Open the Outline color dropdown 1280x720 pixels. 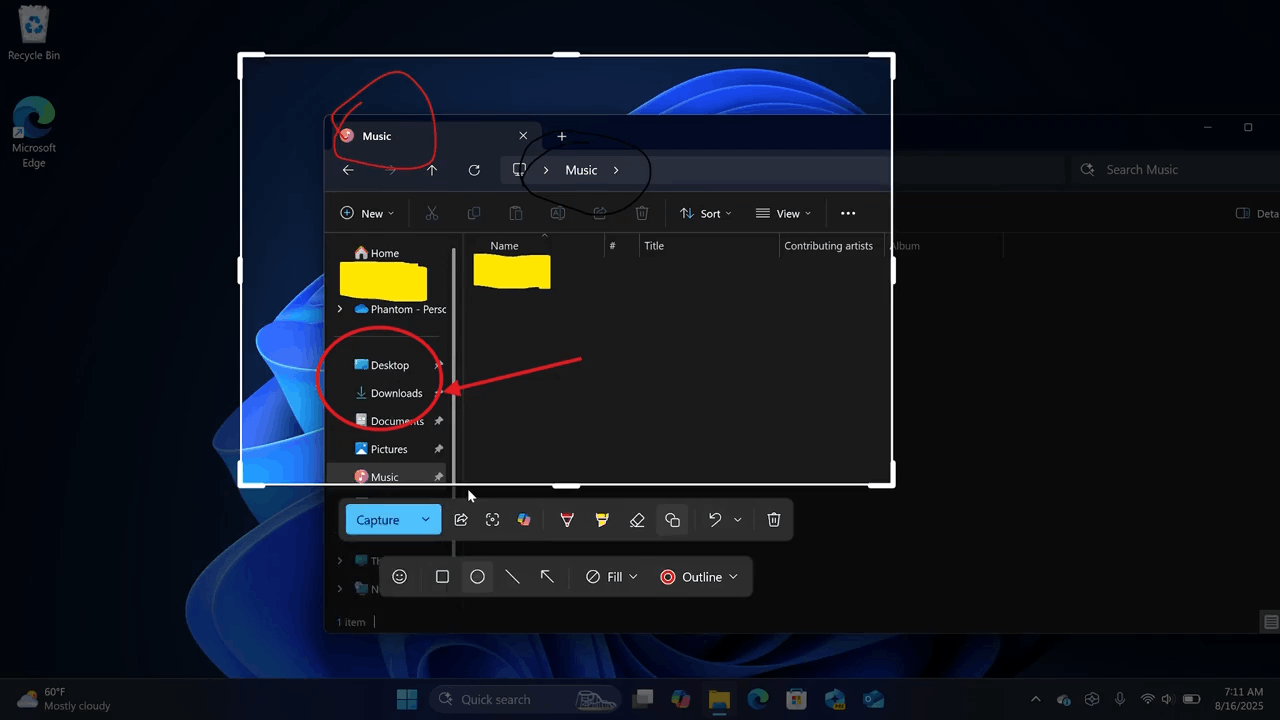coord(699,577)
